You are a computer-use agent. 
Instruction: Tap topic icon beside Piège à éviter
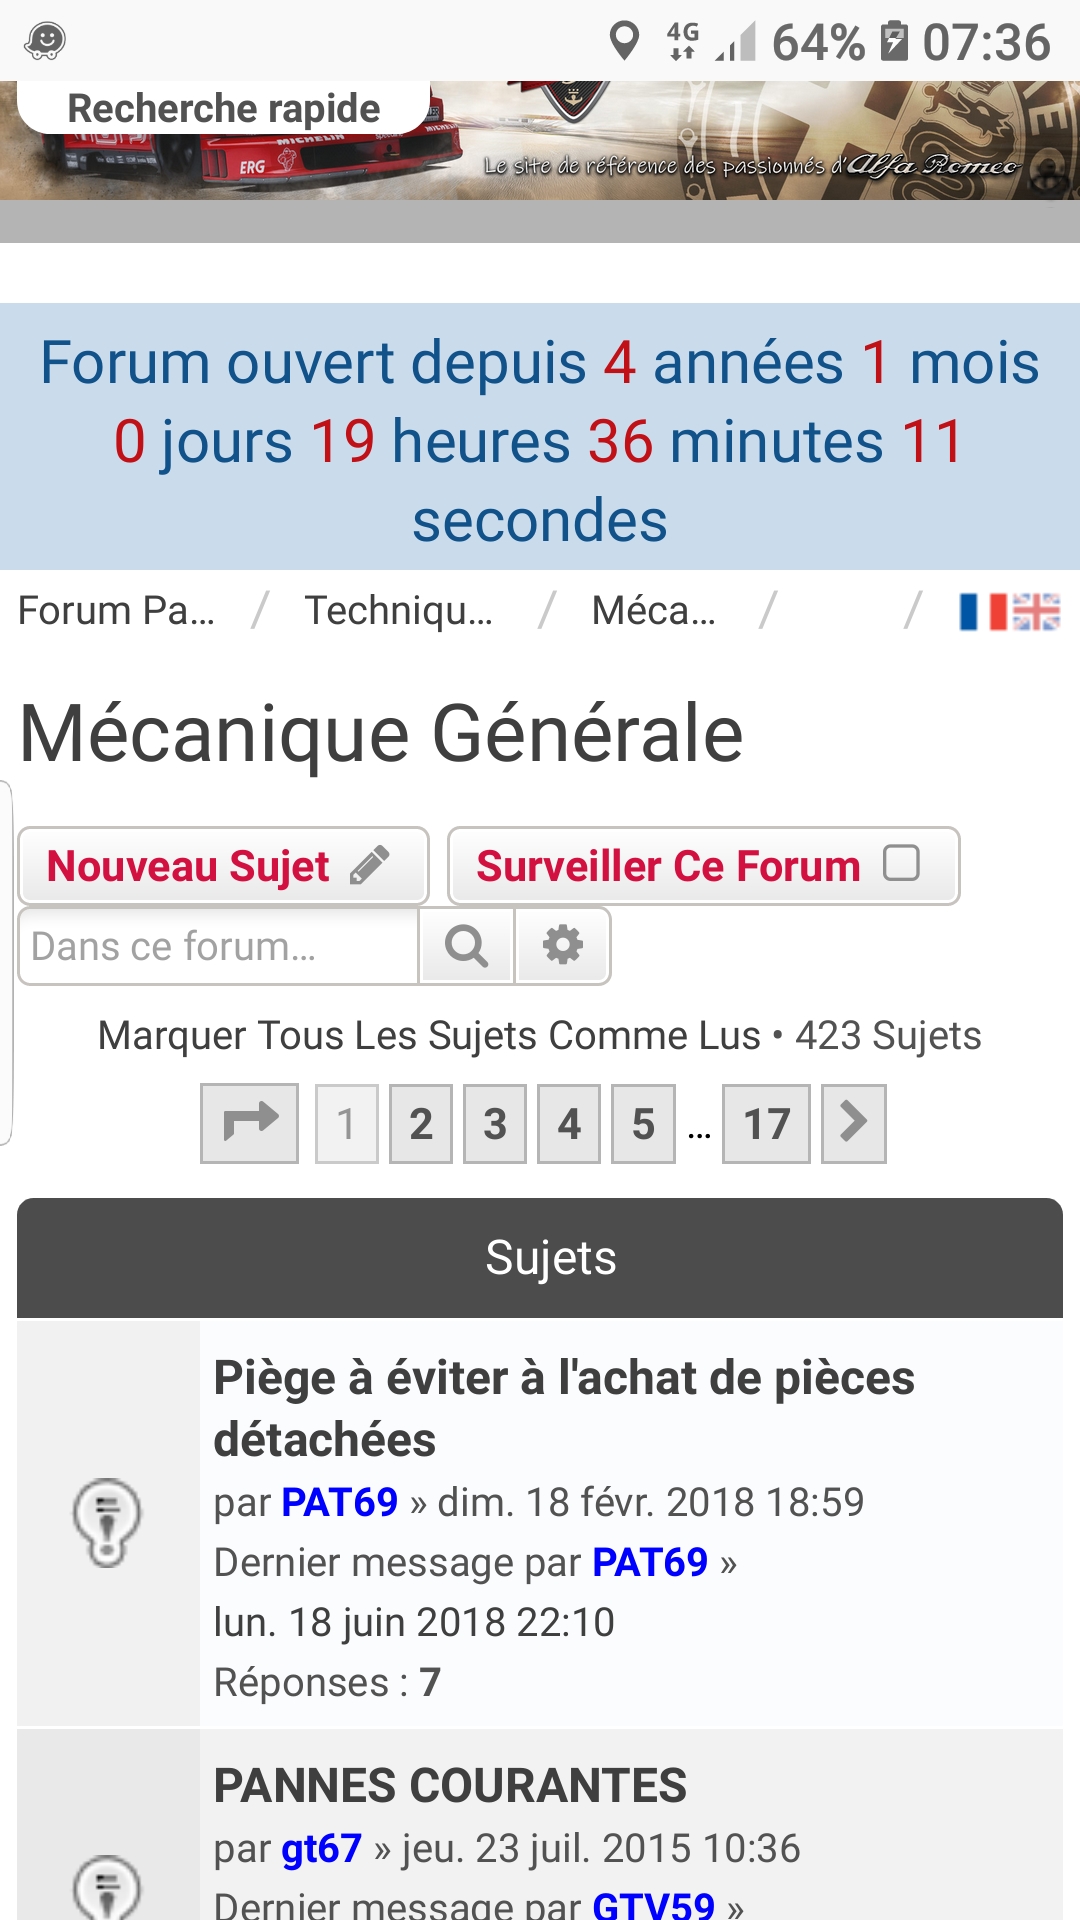107,1521
